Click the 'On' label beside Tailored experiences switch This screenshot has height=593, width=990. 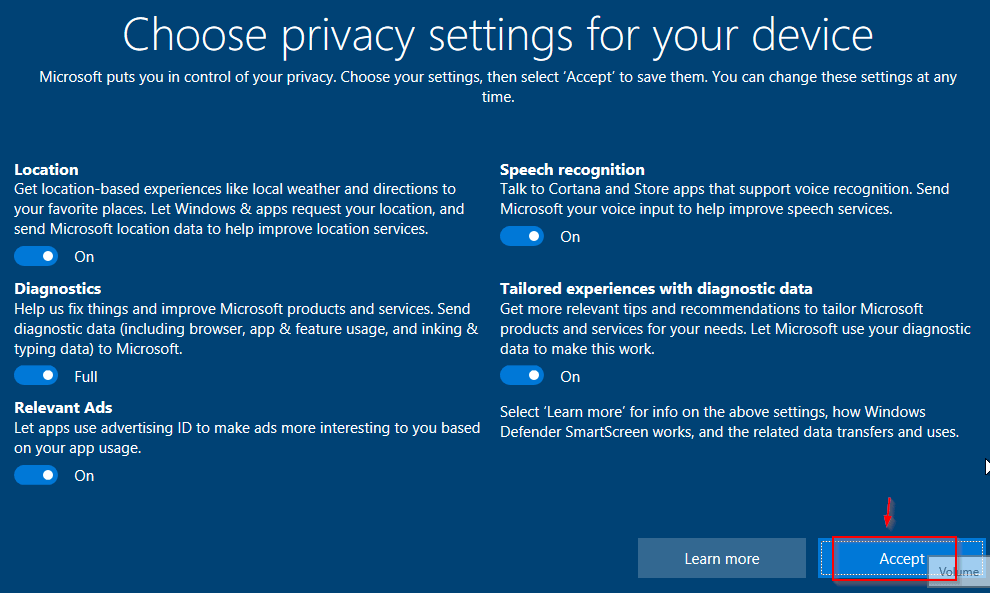click(570, 377)
